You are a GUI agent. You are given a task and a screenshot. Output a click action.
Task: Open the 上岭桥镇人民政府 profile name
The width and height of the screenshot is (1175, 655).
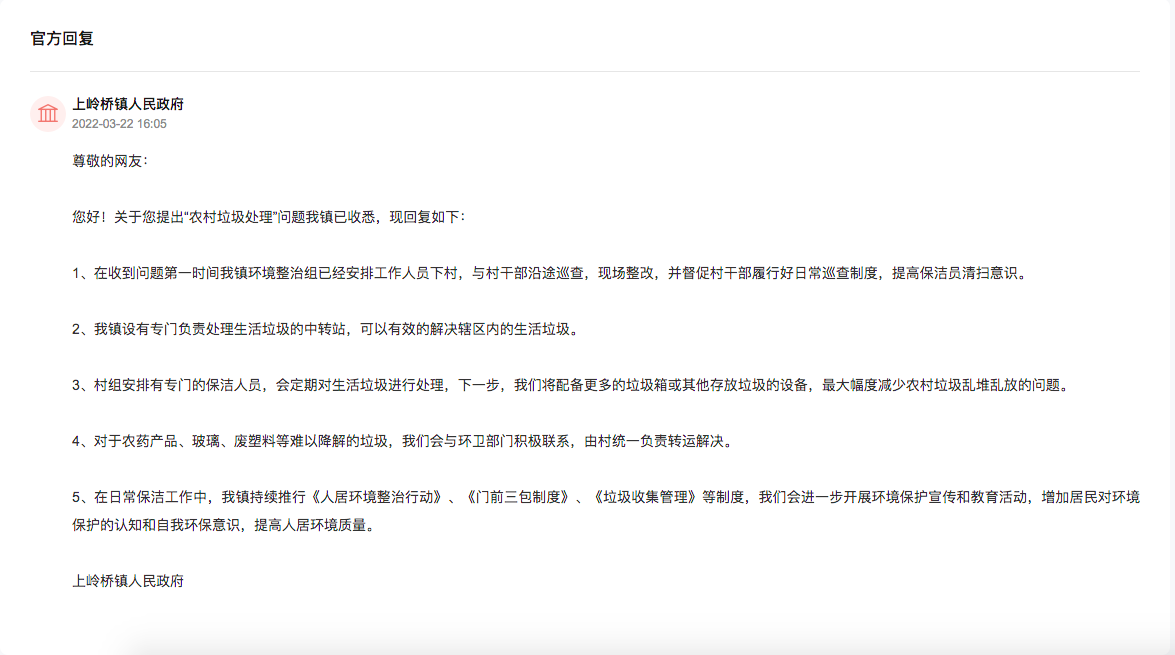click(x=128, y=104)
